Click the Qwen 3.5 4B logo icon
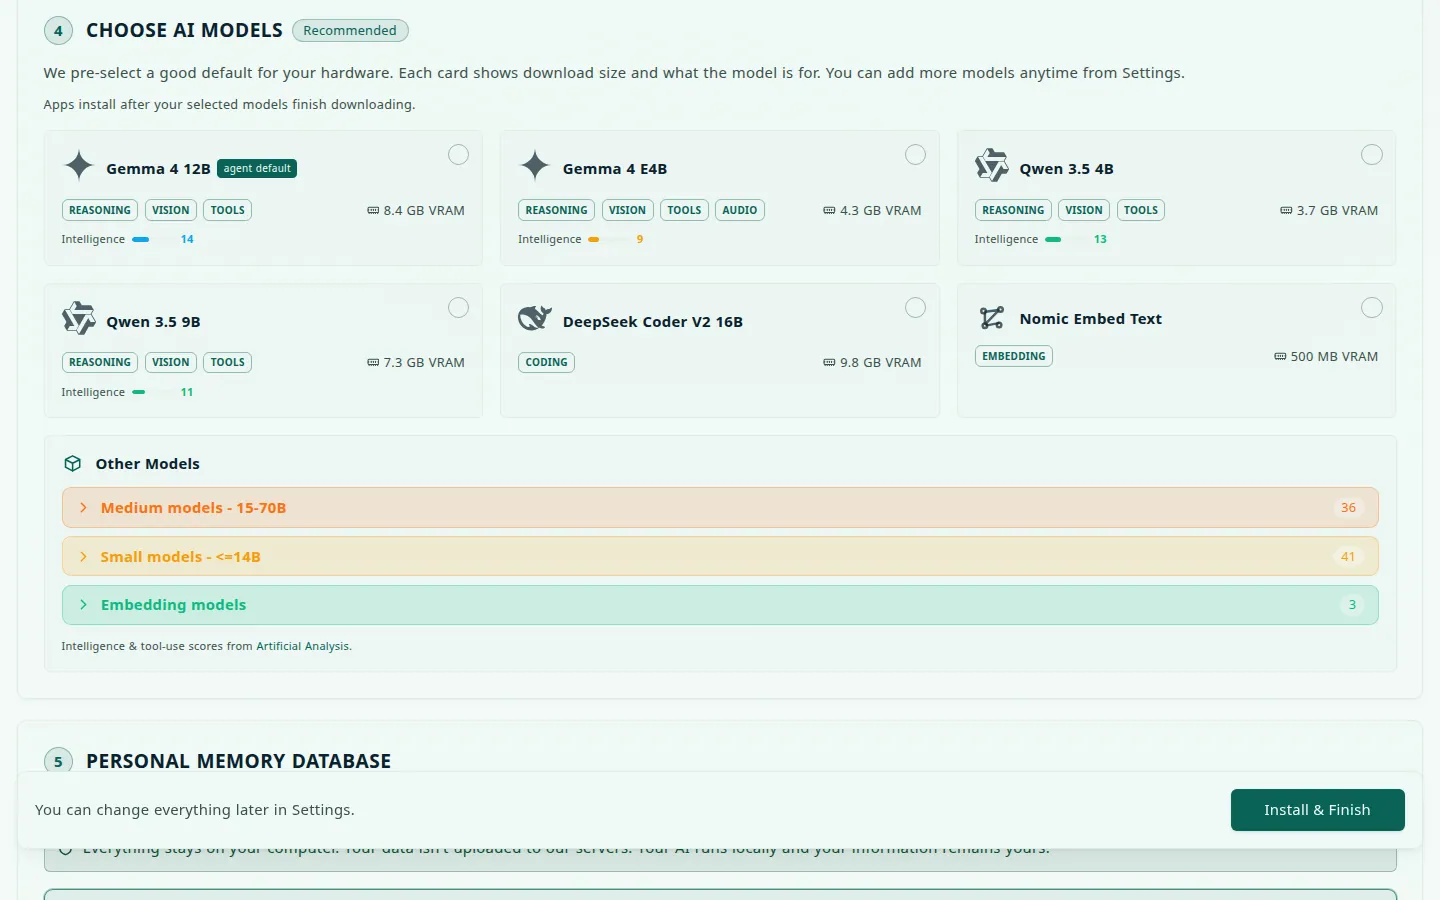1440x900 pixels. [992, 165]
